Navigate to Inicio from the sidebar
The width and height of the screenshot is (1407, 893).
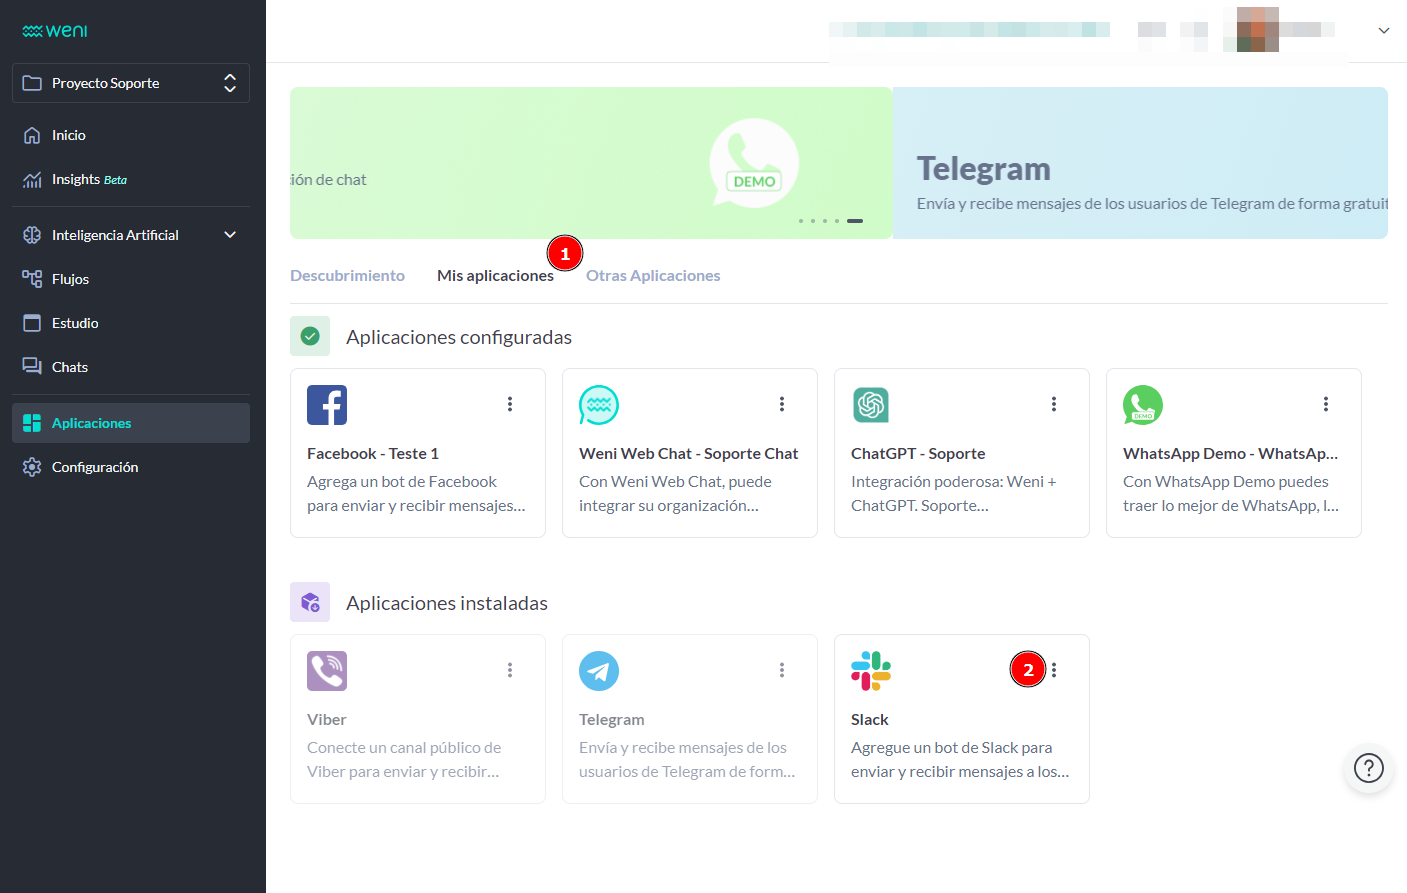pyautogui.click(x=31, y=134)
